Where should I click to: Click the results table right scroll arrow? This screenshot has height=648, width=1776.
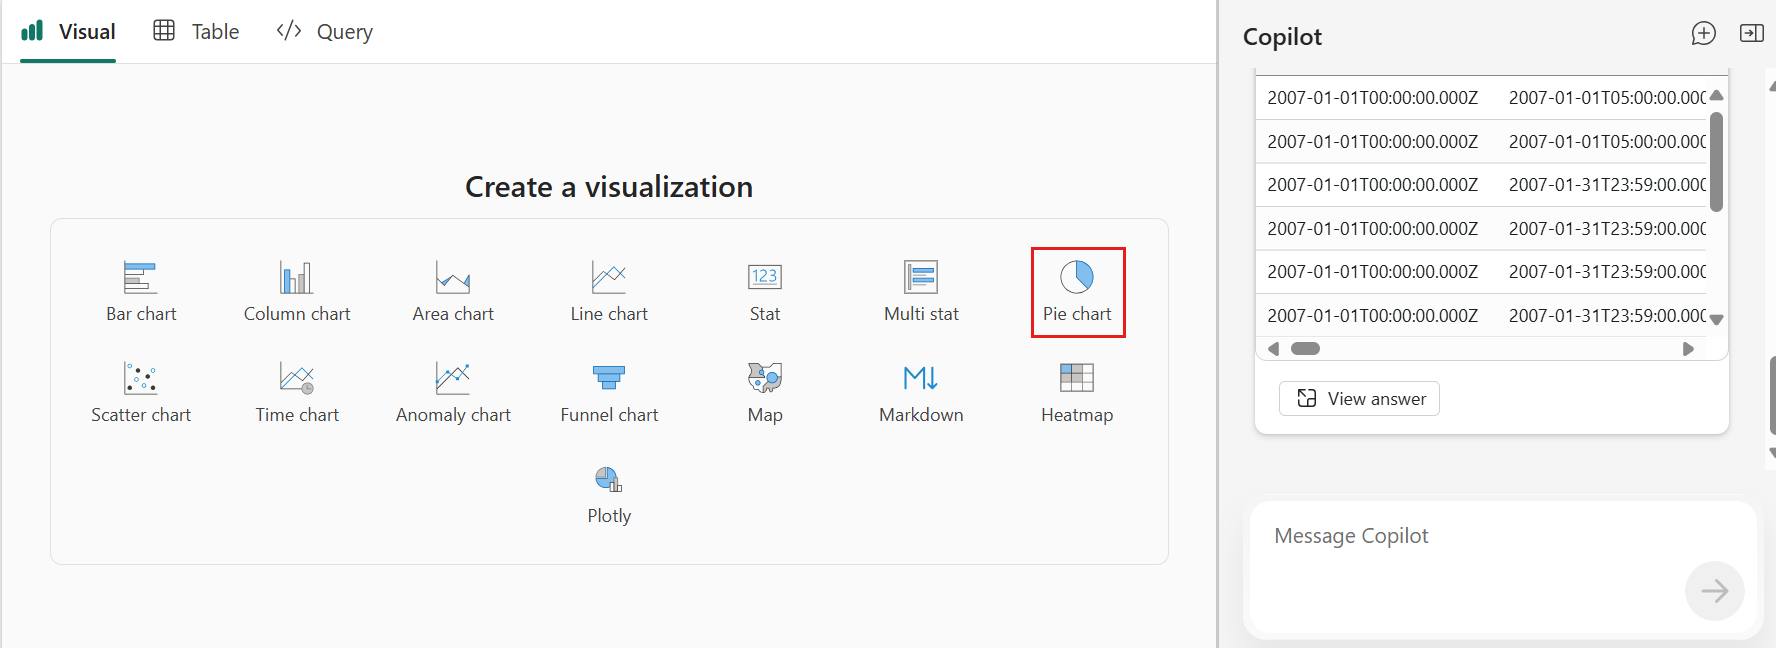coord(1688,349)
